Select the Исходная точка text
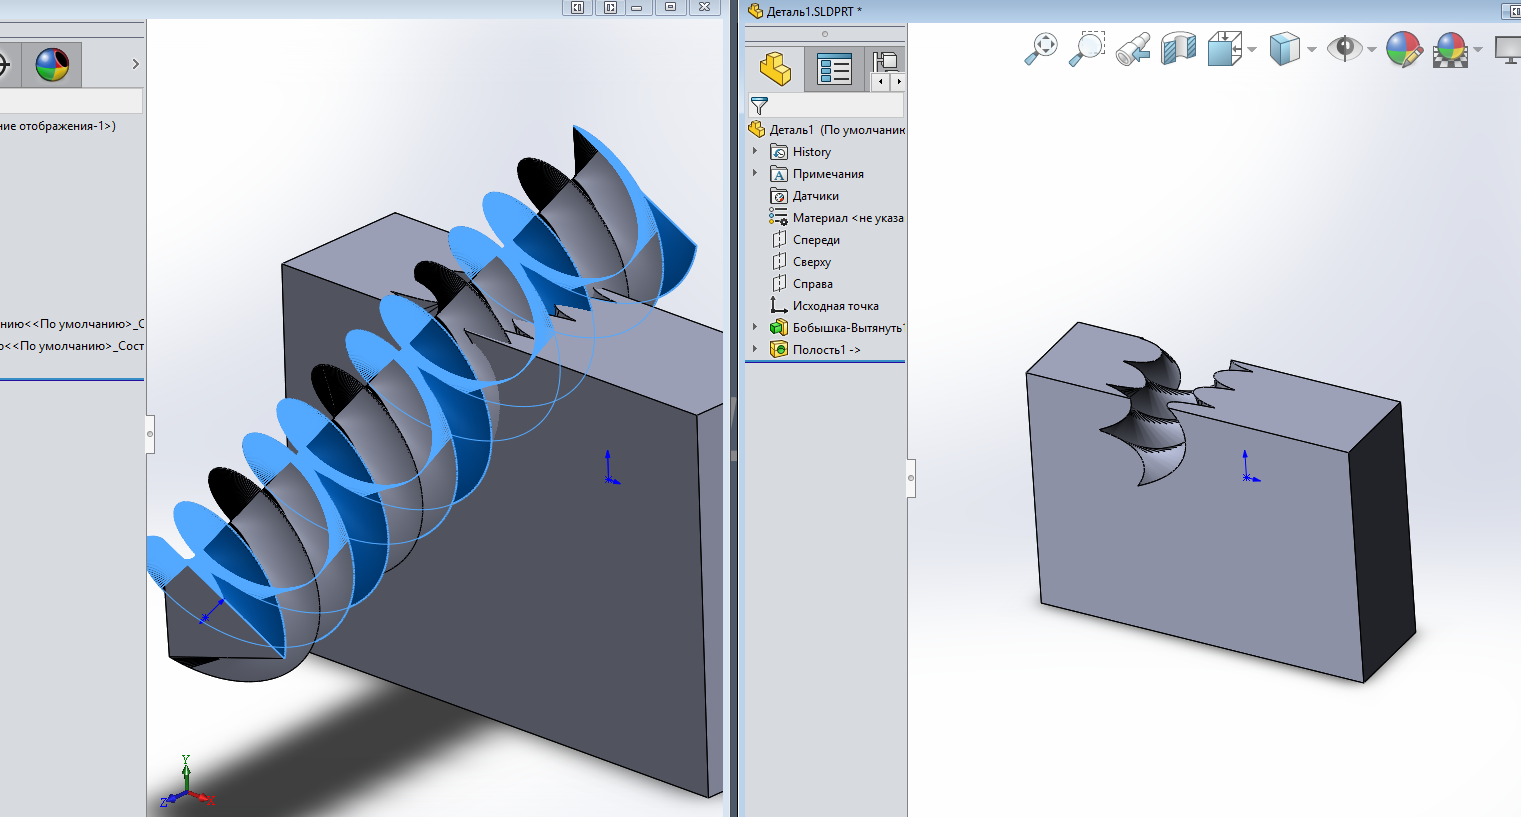Image resolution: width=1521 pixels, height=817 pixels. coord(836,306)
